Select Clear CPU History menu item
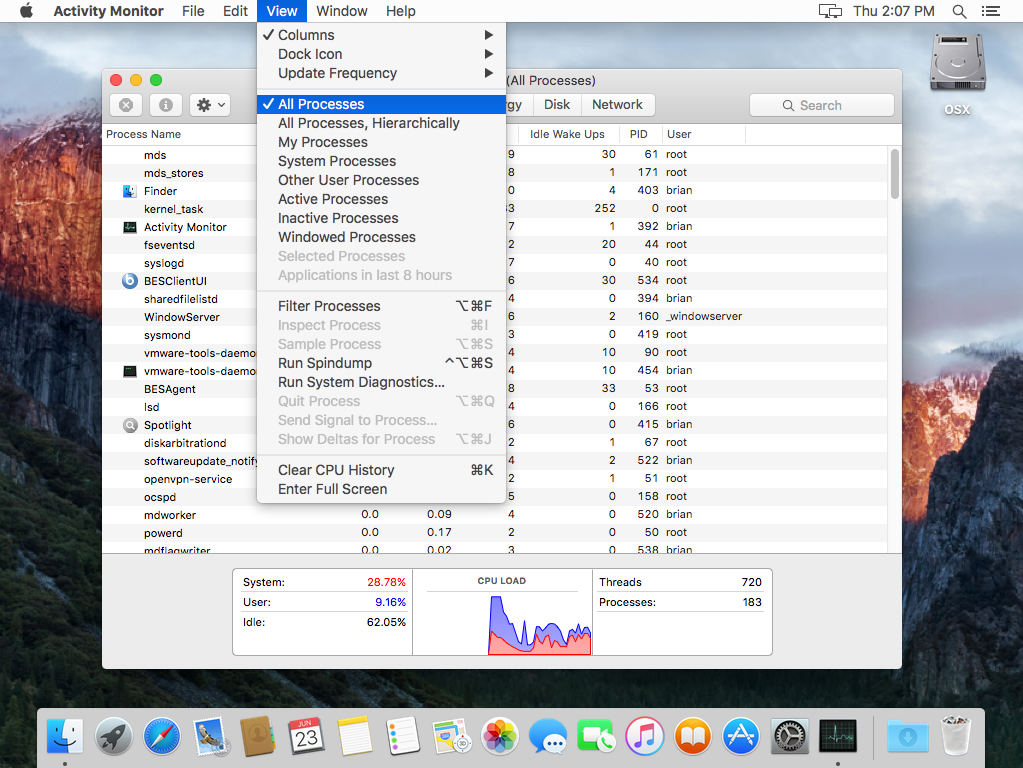 (382, 470)
